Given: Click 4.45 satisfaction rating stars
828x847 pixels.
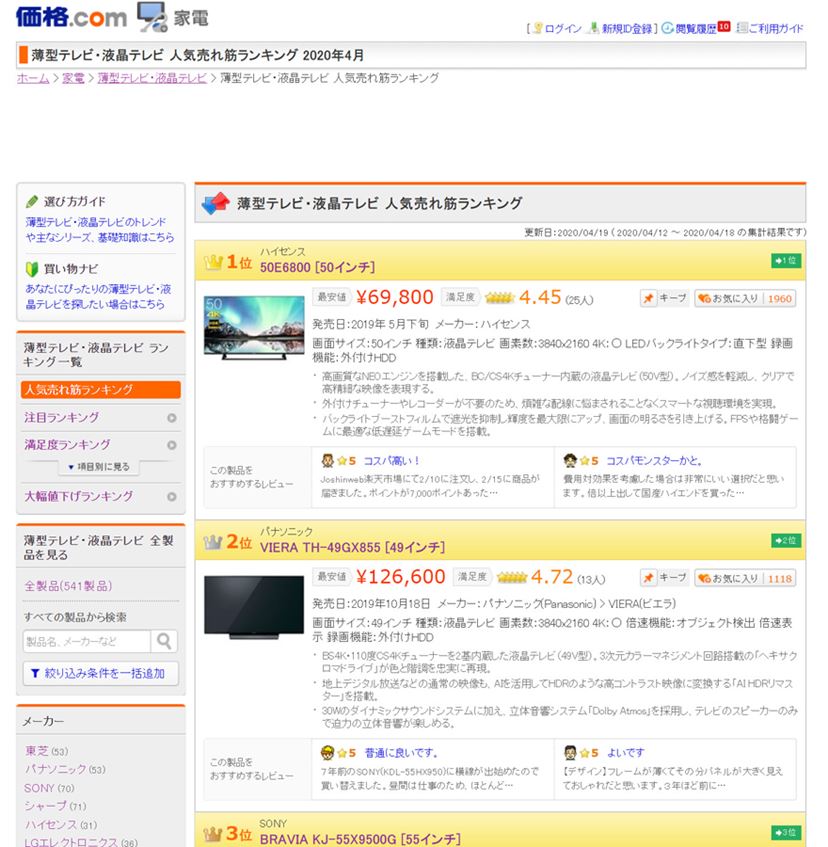Looking at the screenshot, I should [500, 298].
